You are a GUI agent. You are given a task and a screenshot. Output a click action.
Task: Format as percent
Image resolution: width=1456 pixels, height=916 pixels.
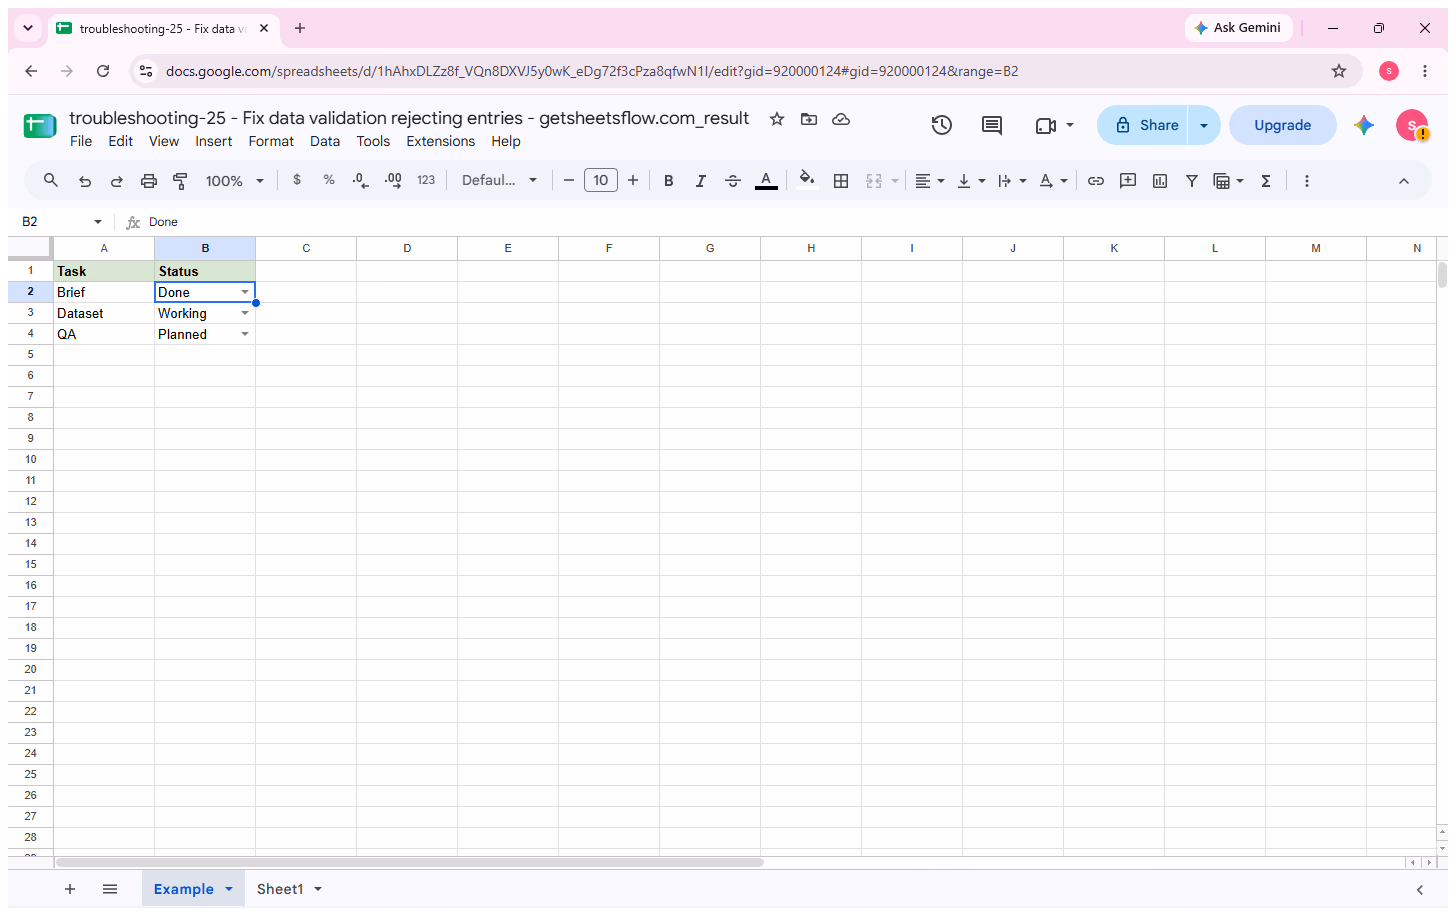329,180
